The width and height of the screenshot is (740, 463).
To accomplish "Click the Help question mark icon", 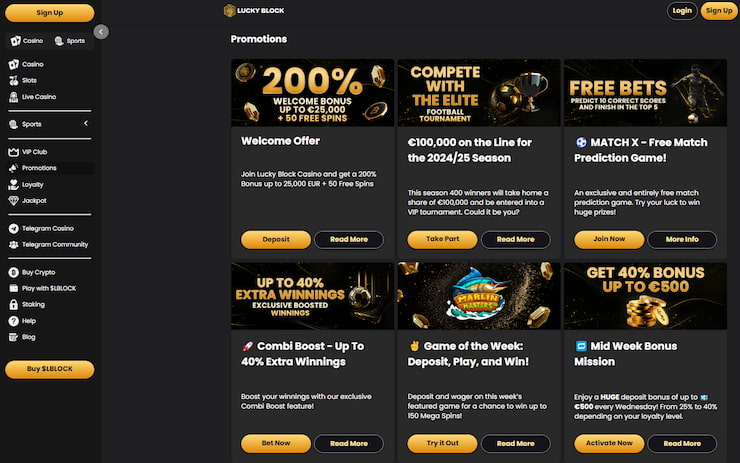I will tap(14, 321).
